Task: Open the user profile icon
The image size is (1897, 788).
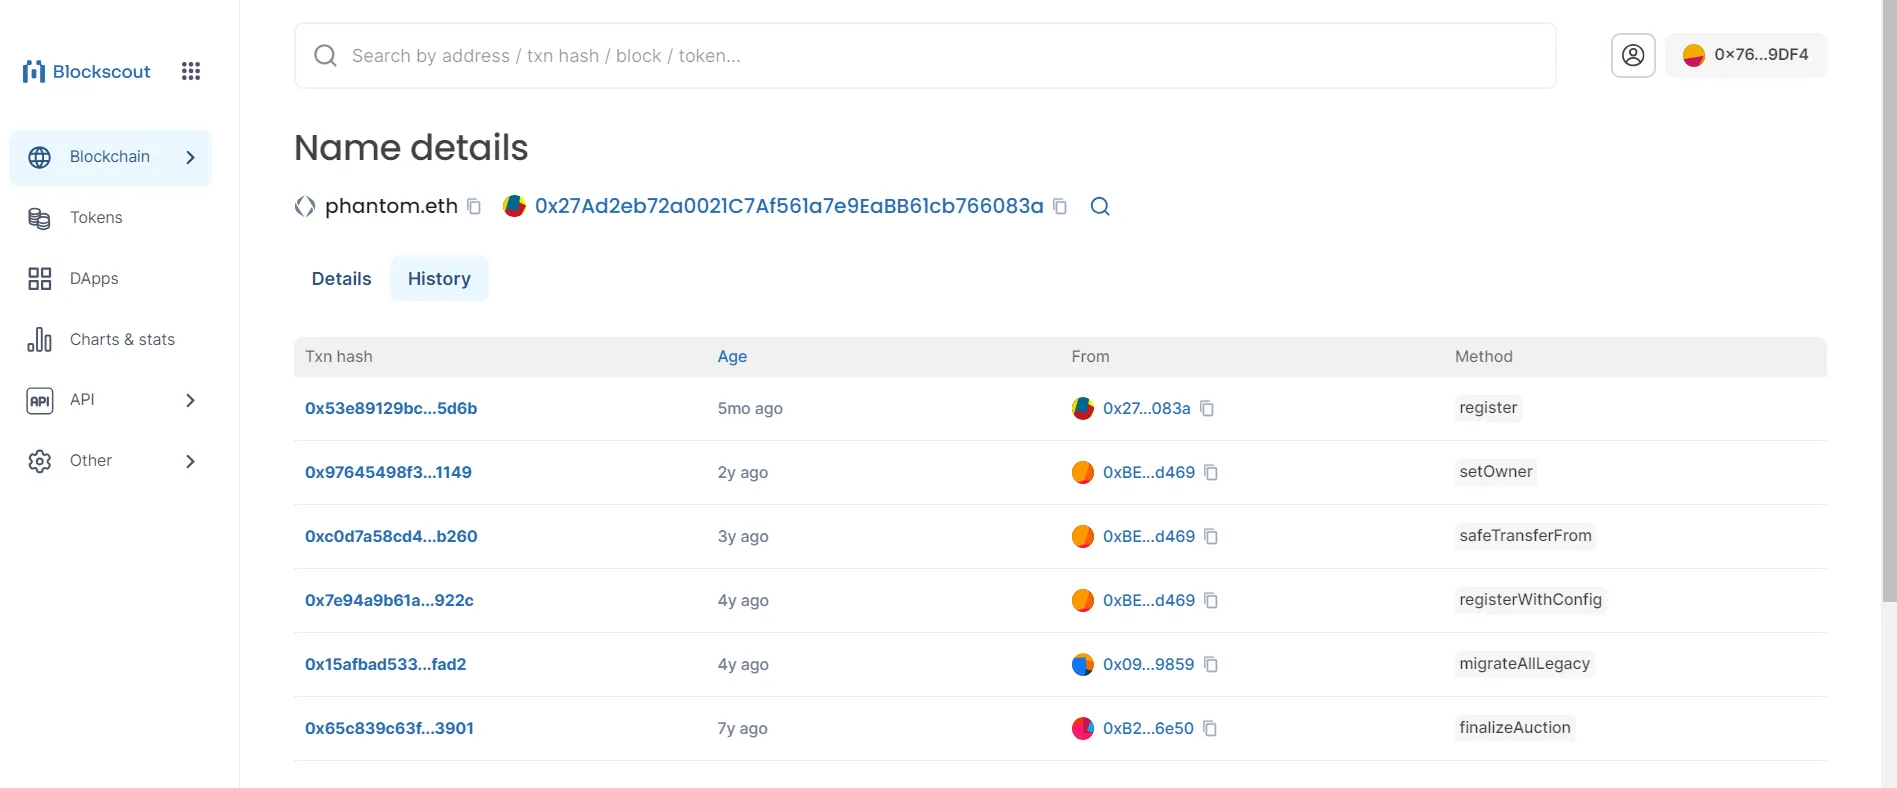Action: (1633, 55)
